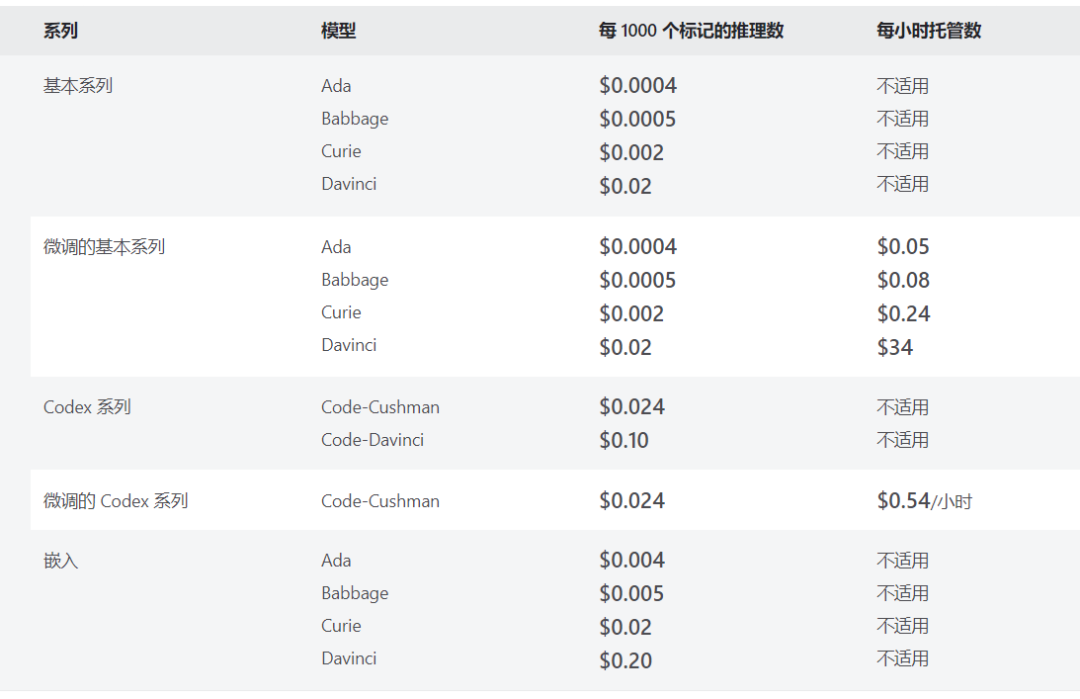Image resolution: width=1080 pixels, height=699 pixels.
Task: Click the 每小时托管数 column header
Action: 928,31
